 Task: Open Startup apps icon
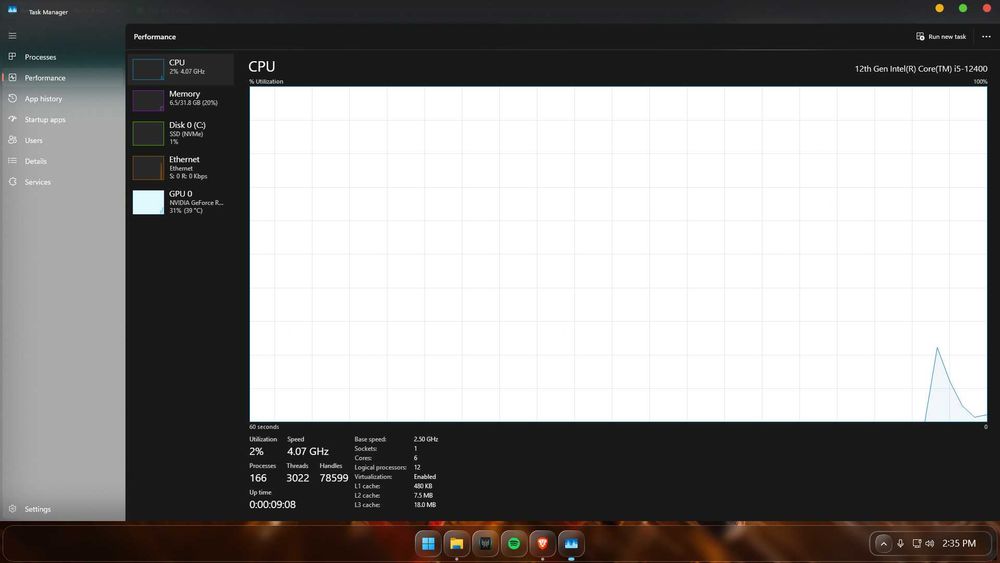12,119
